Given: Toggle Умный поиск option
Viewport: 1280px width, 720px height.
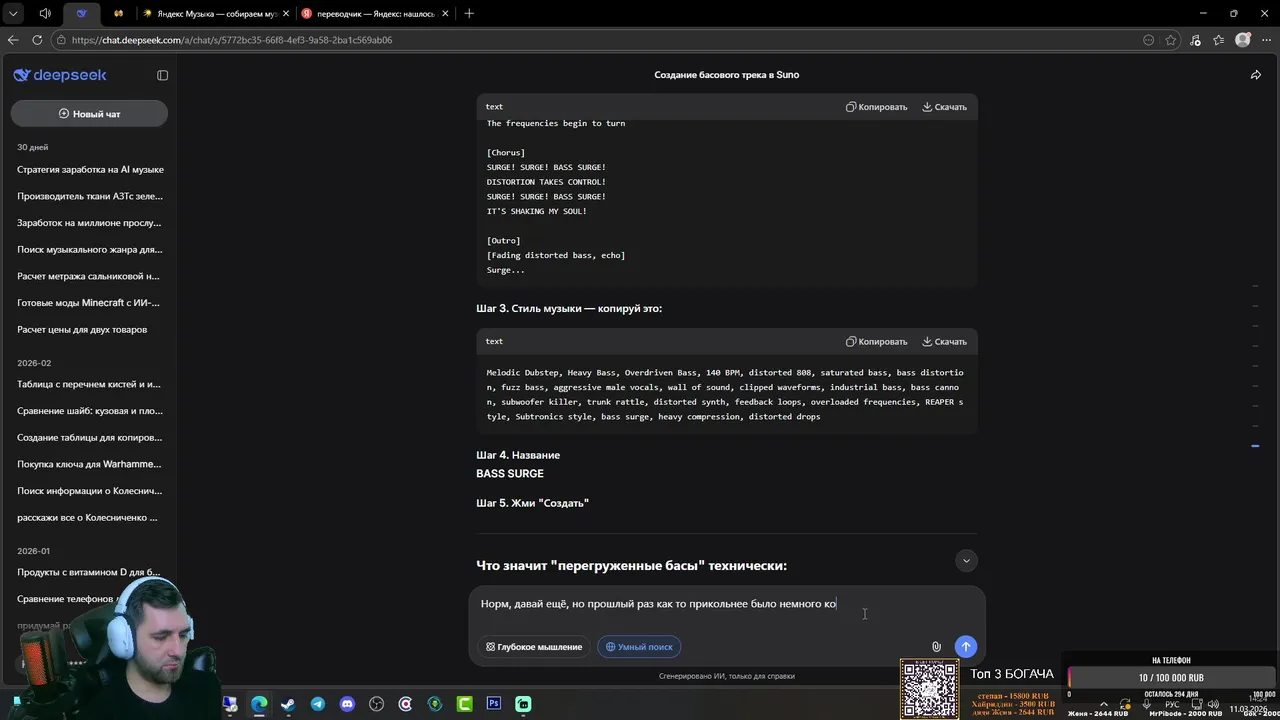Looking at the screenshot, I should (x=639, y=647).
